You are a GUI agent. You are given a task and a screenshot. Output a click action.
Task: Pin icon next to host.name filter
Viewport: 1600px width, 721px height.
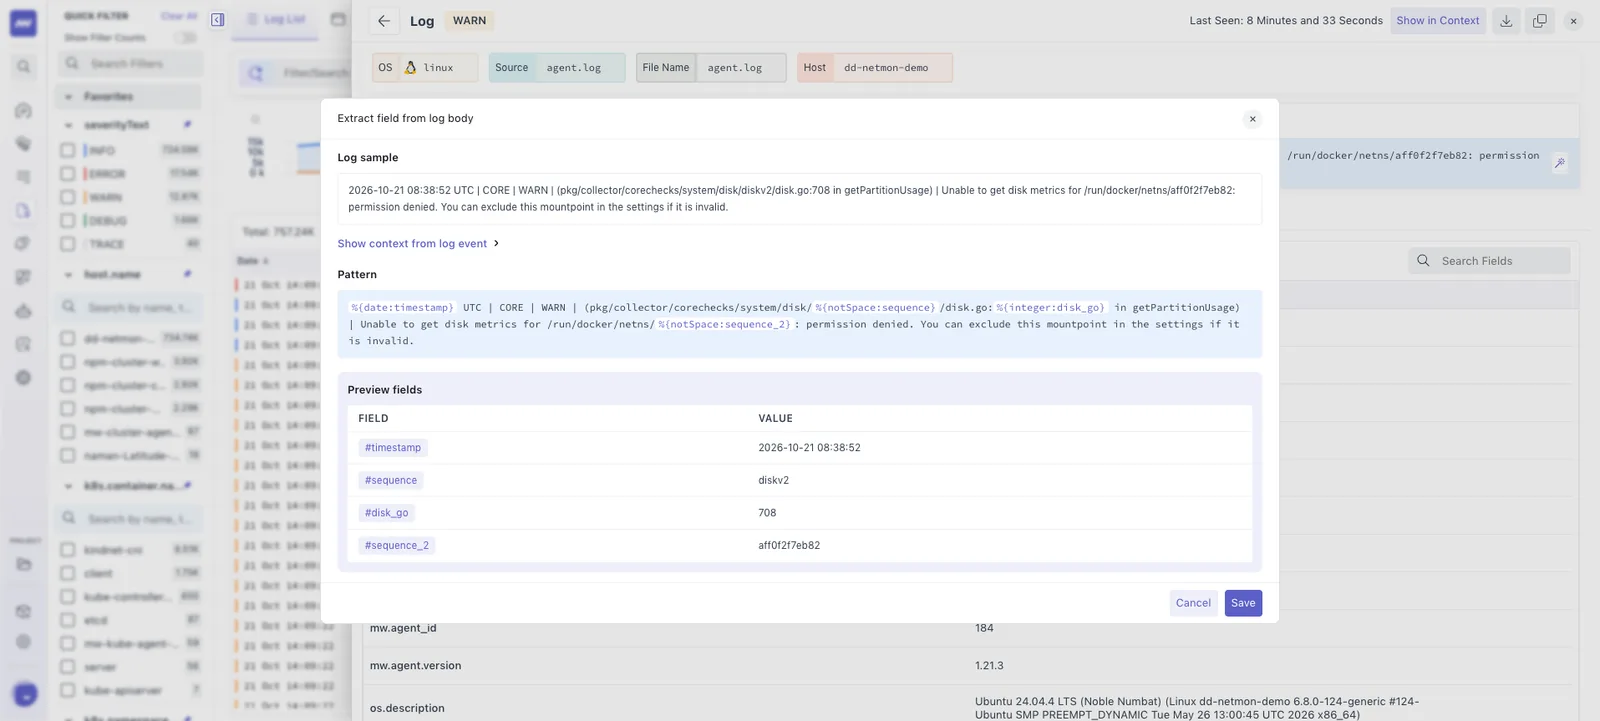click(187, 274)
